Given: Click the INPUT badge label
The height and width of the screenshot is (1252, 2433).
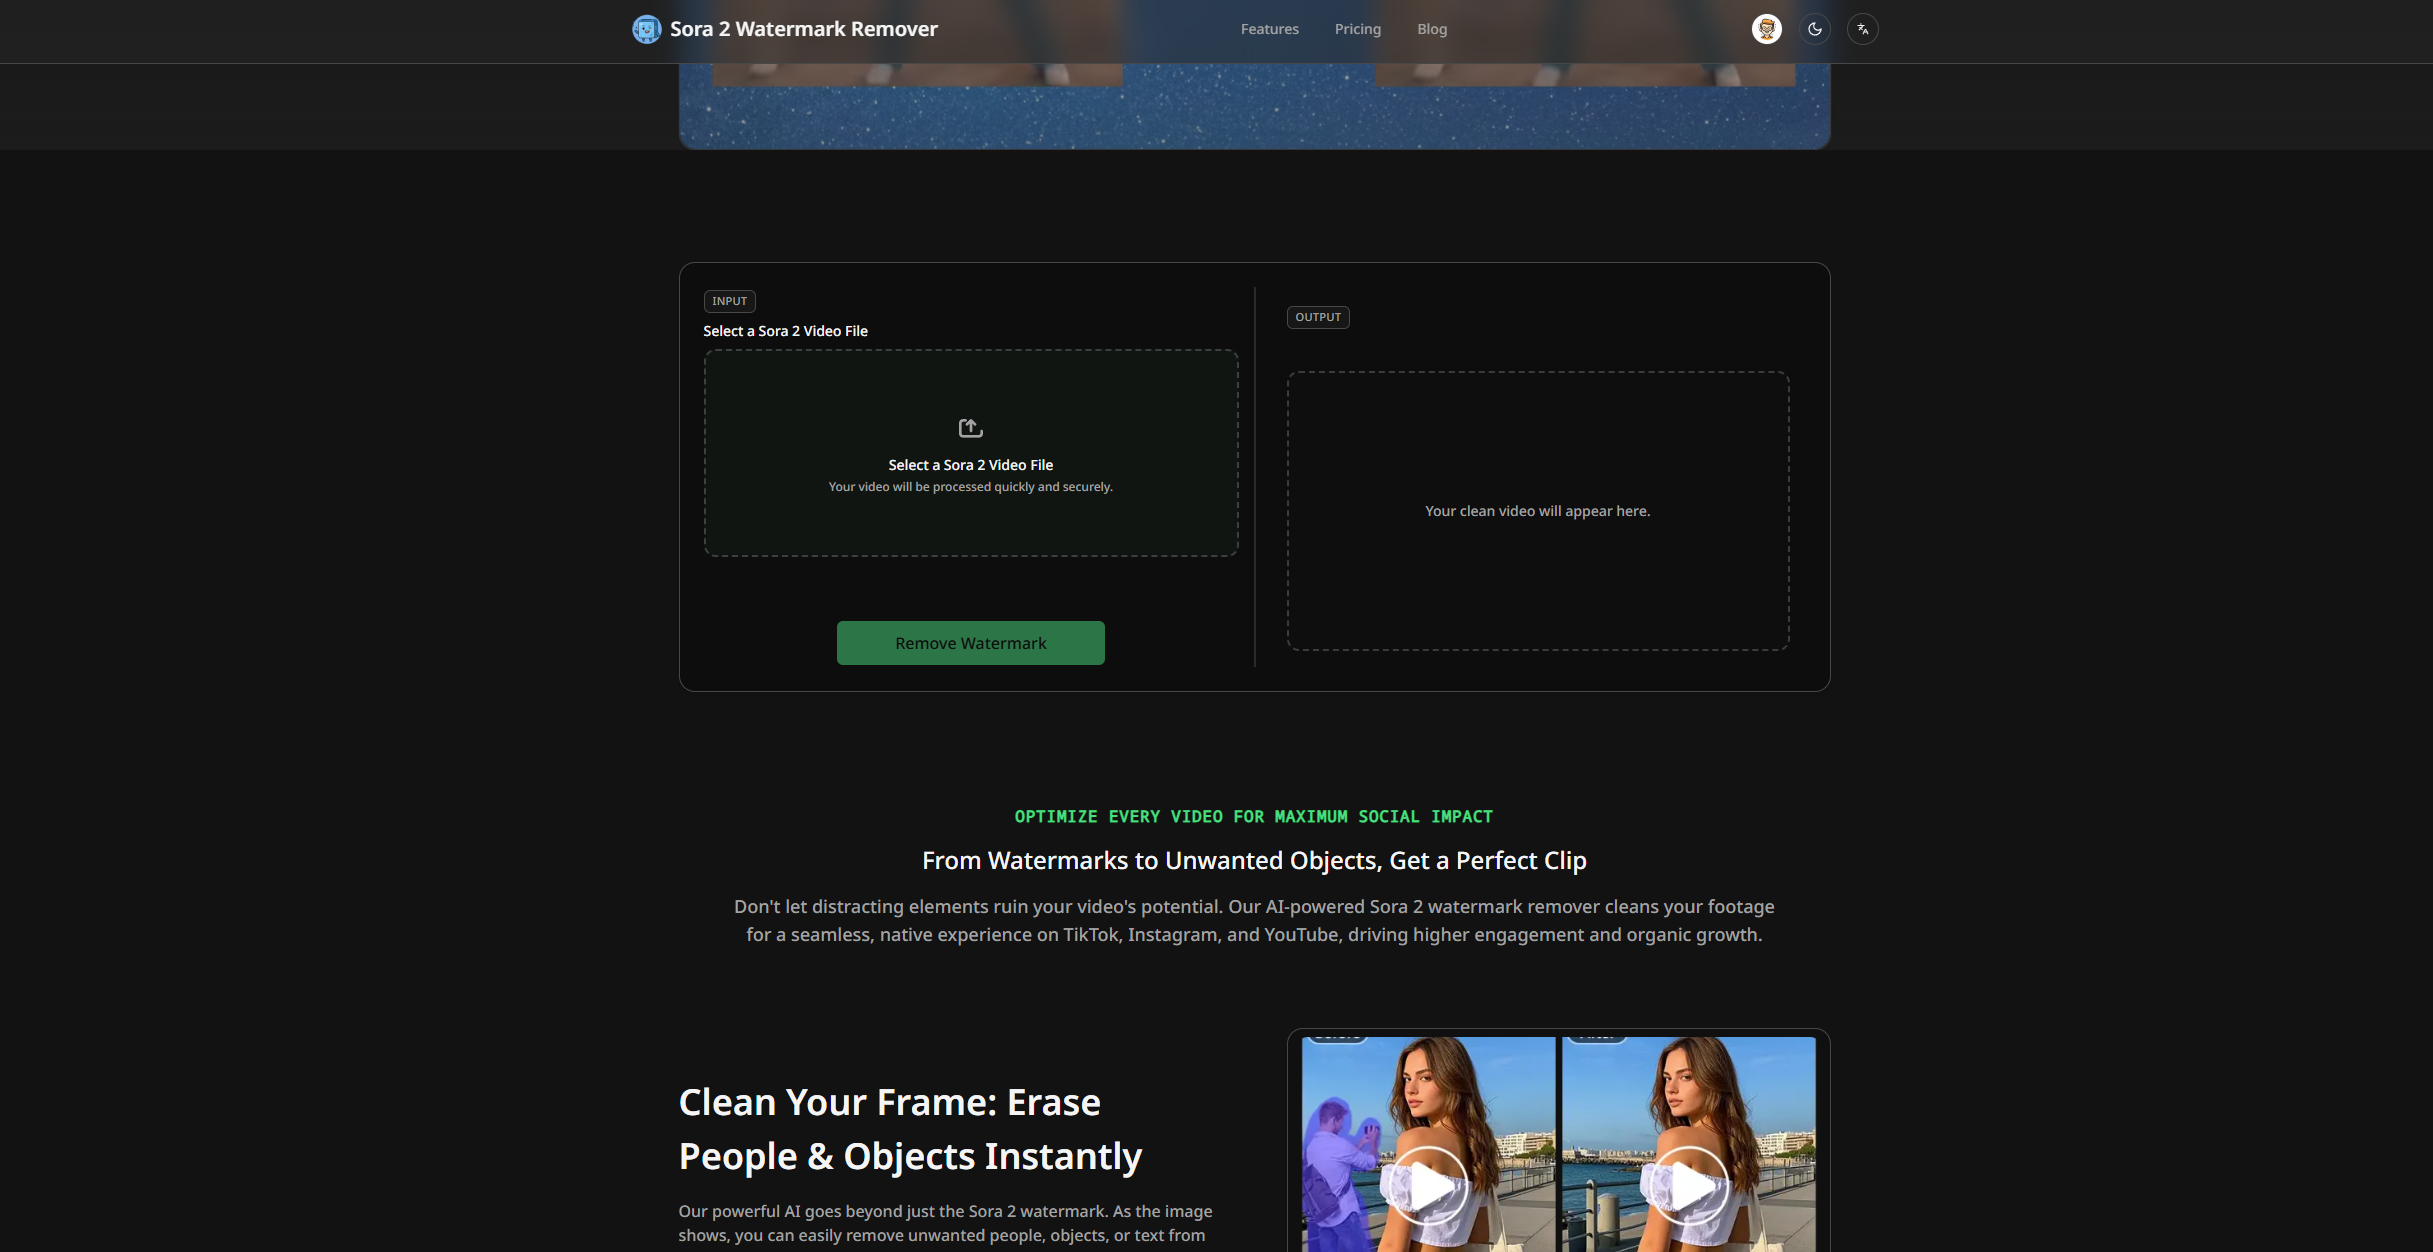Looking at the screenshot, I should point(729,301).
